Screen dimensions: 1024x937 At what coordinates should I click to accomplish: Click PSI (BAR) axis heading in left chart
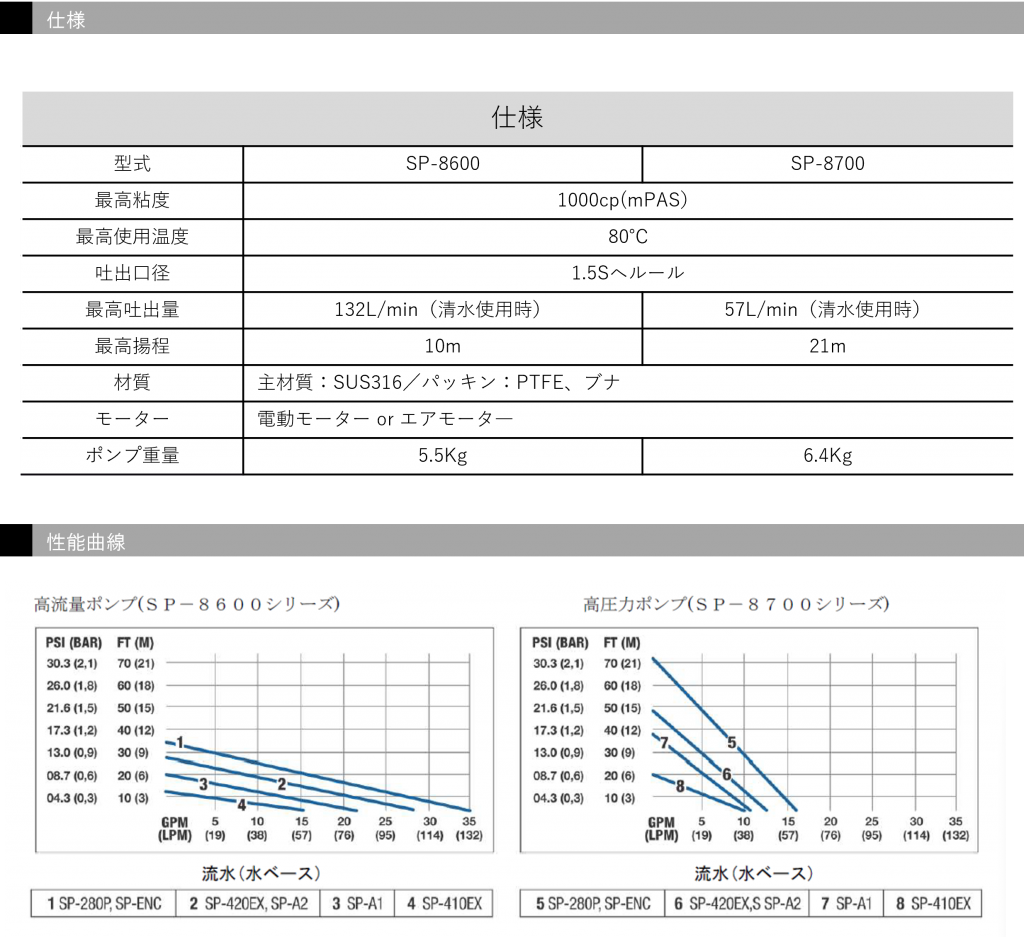tap(73, 643)
